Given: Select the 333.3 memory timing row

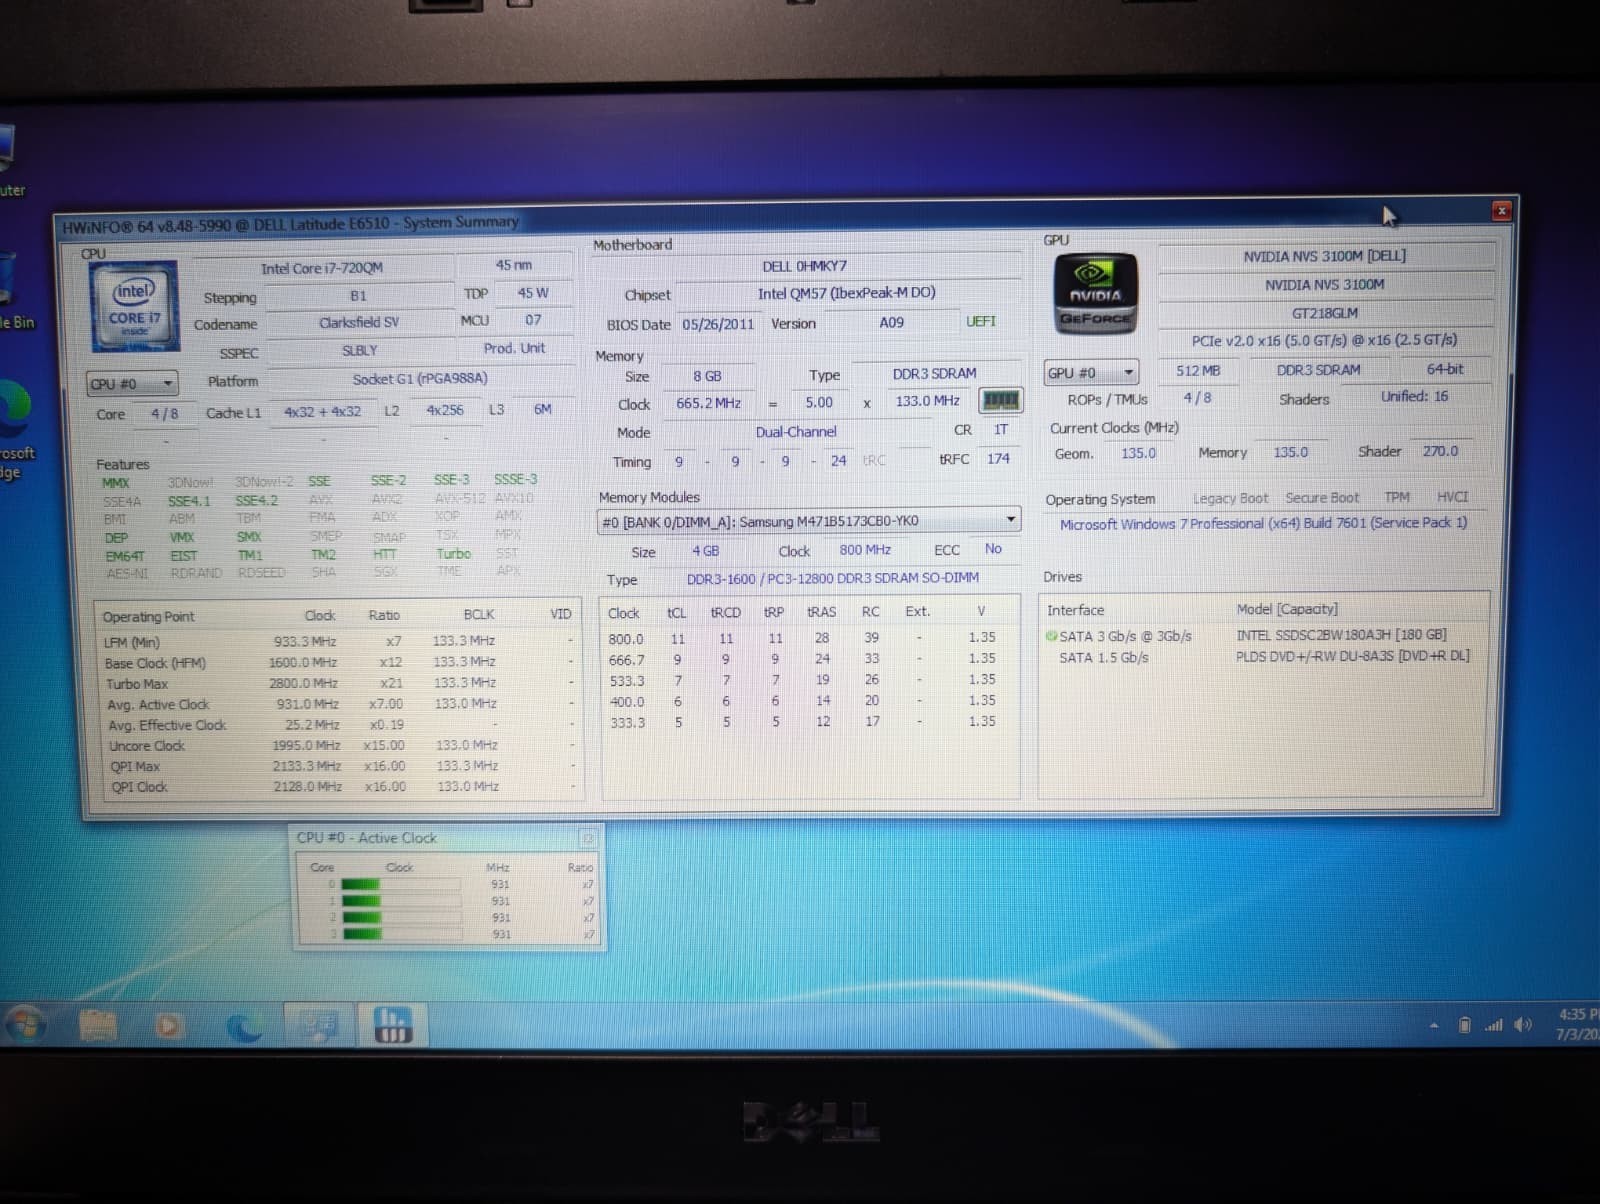Looking at the screenshot, I should pyautogui.click(x=806, y=721).
